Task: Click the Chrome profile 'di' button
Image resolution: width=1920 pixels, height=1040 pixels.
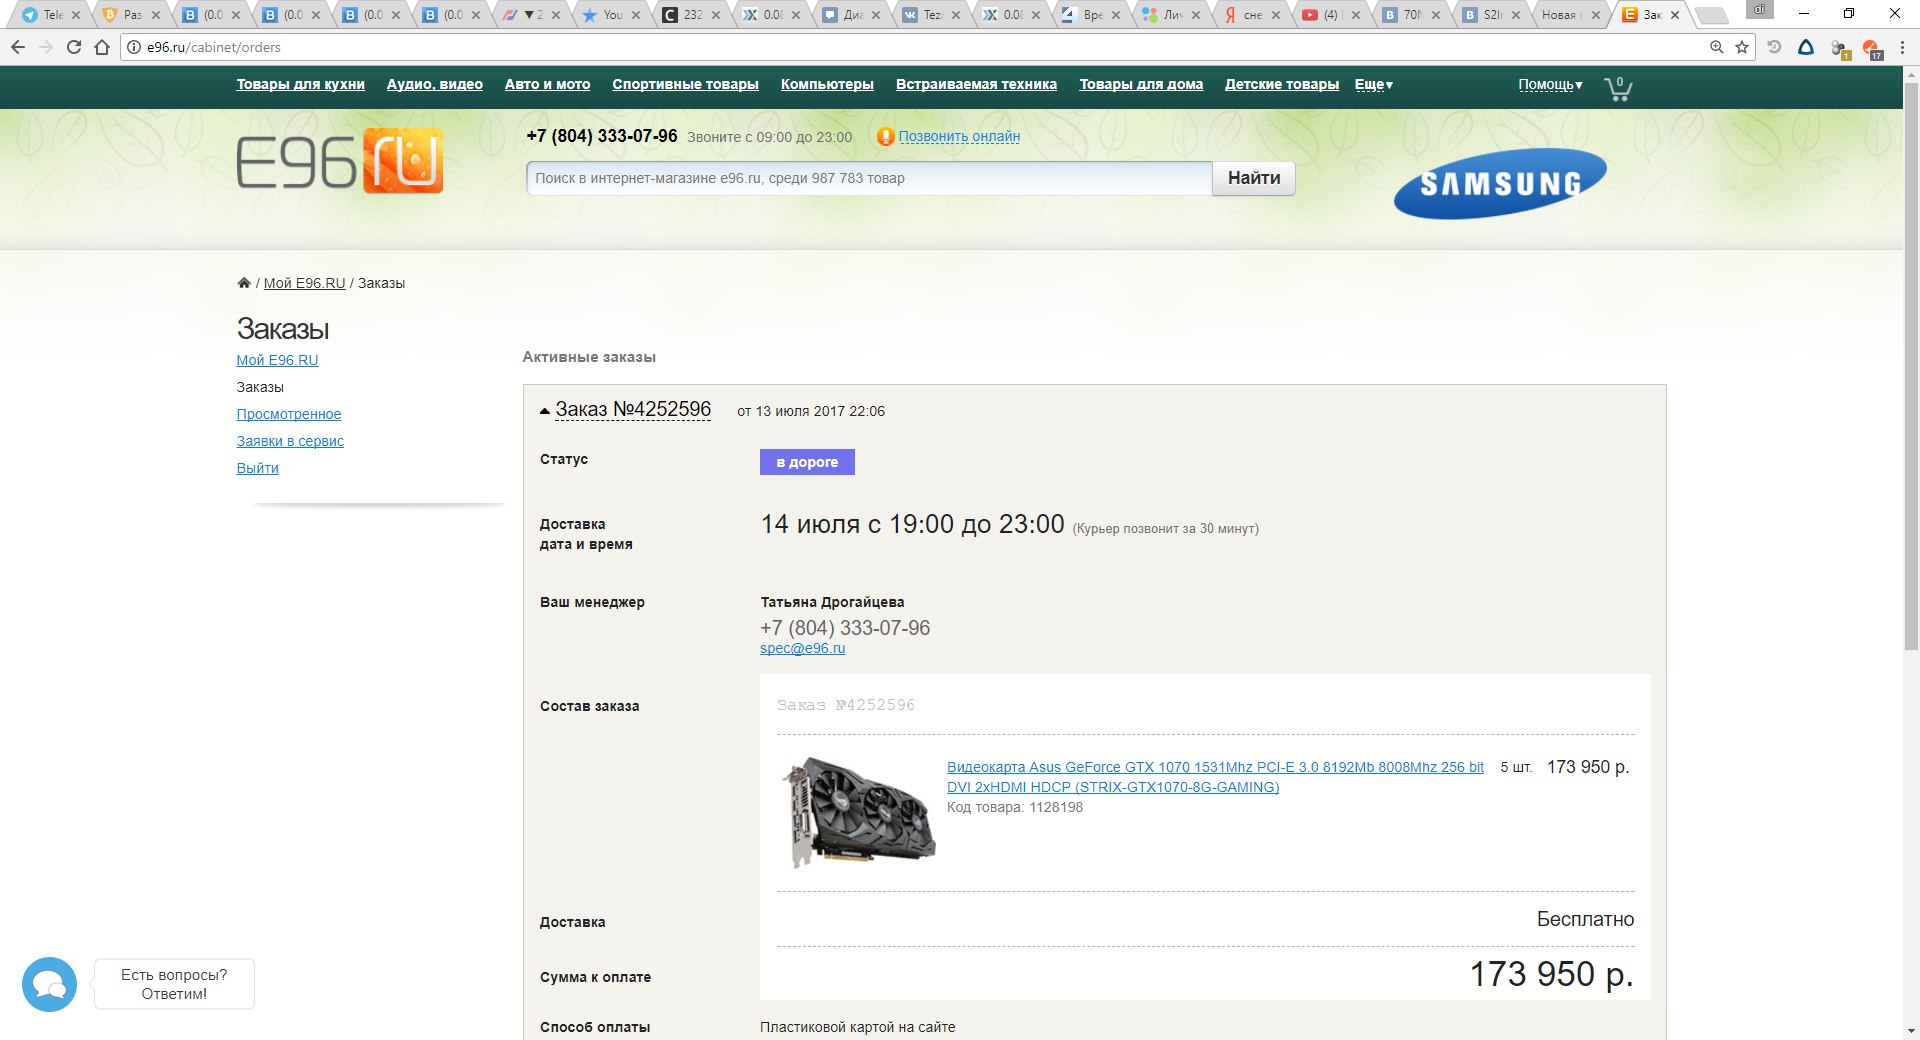Action: pos(1759,10)
